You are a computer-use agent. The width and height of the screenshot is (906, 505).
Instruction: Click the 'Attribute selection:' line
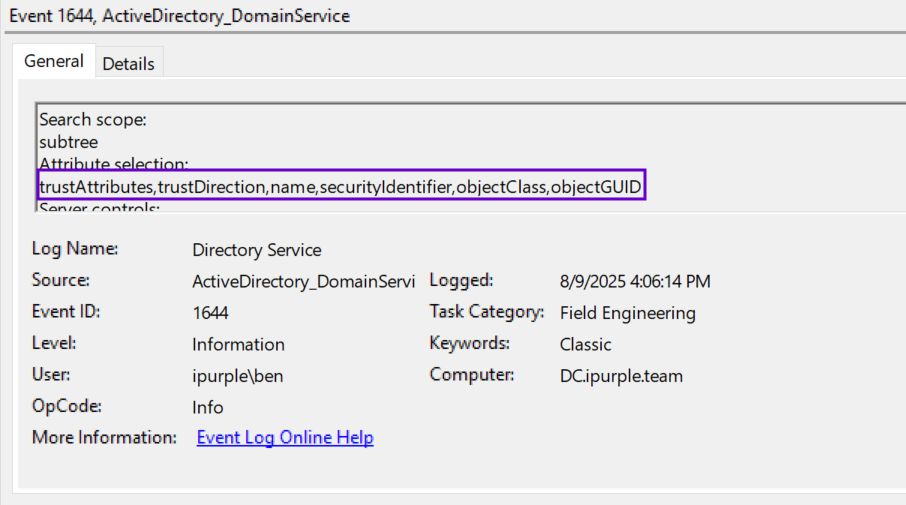(x=113, y=163)
